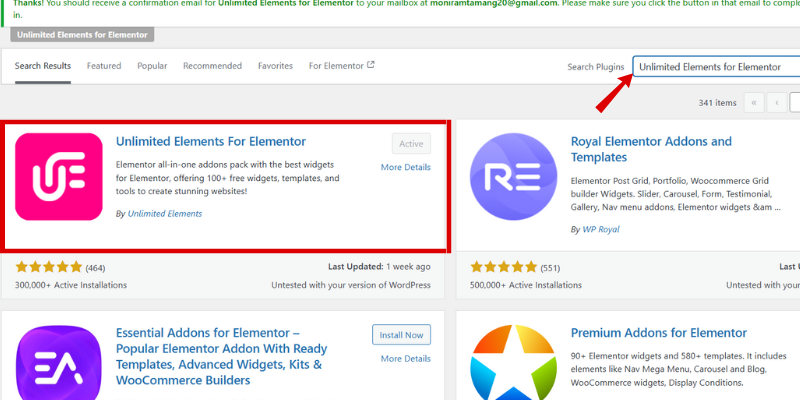The height and width of the screenshot is (400, 800).
Task: Switch to the Popular tab
Action: coord(152,66)
